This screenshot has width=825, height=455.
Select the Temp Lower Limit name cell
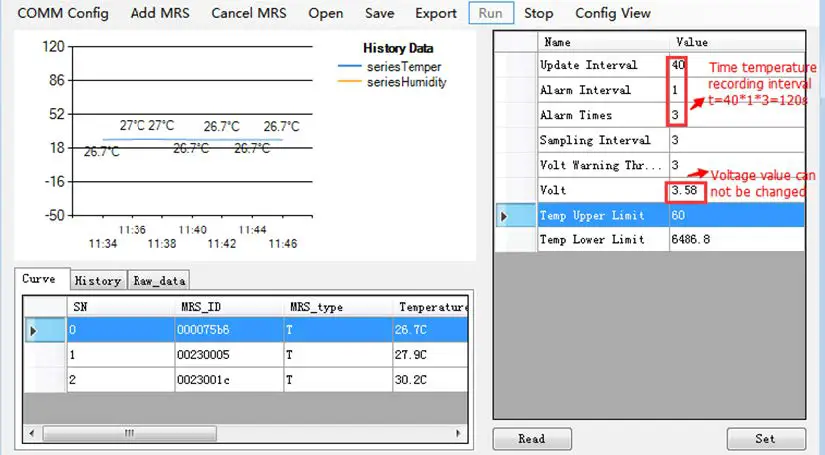[603, 239]
